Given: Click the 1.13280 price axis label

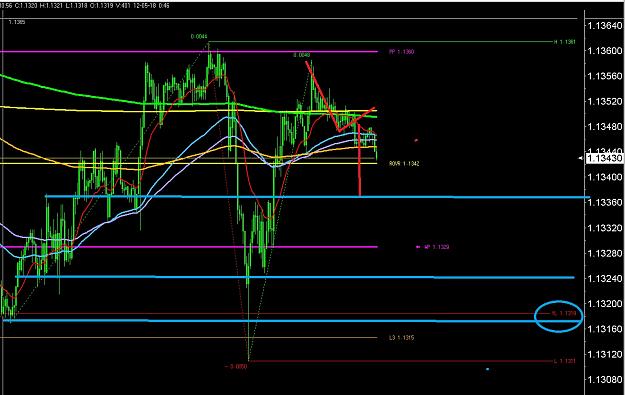Looking at the screenshot, I should pos(604,253).
